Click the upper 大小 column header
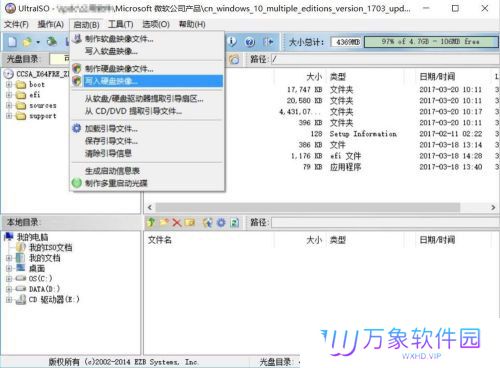The width and height of the screenshot is (500, 368). tap(314, 77)
